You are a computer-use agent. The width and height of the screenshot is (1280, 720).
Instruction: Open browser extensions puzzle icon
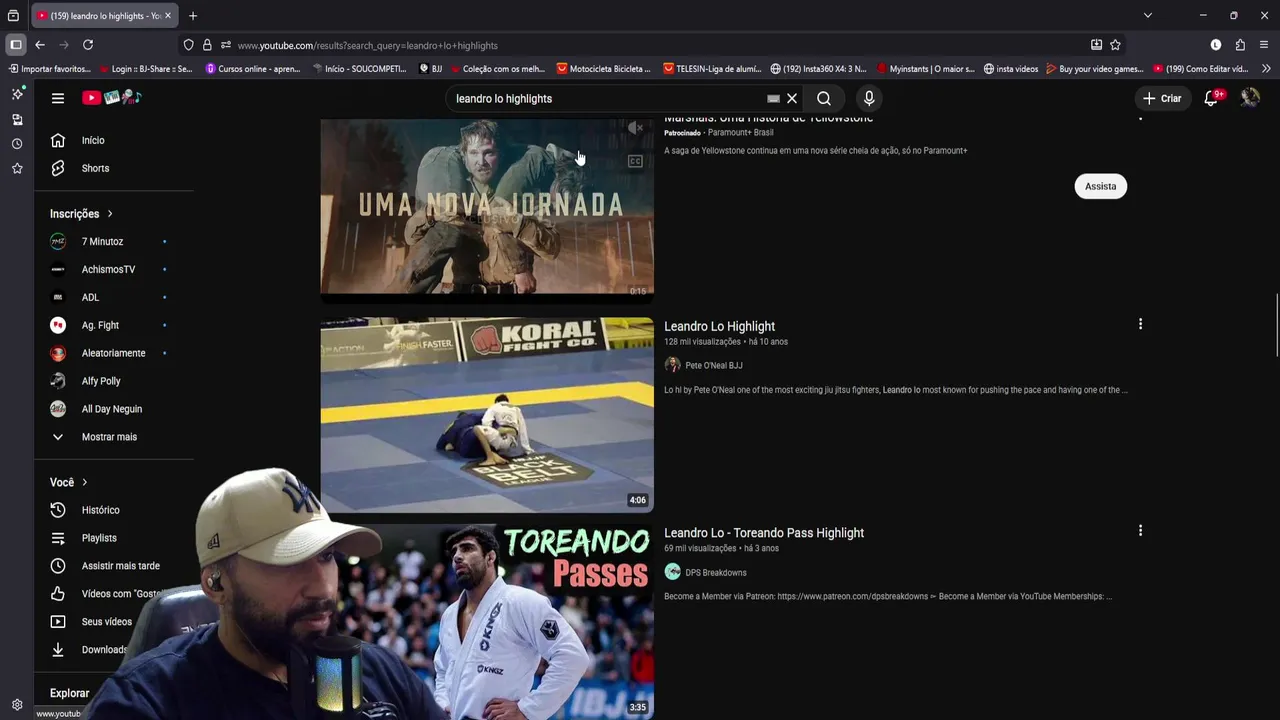tap(1240, 45)
